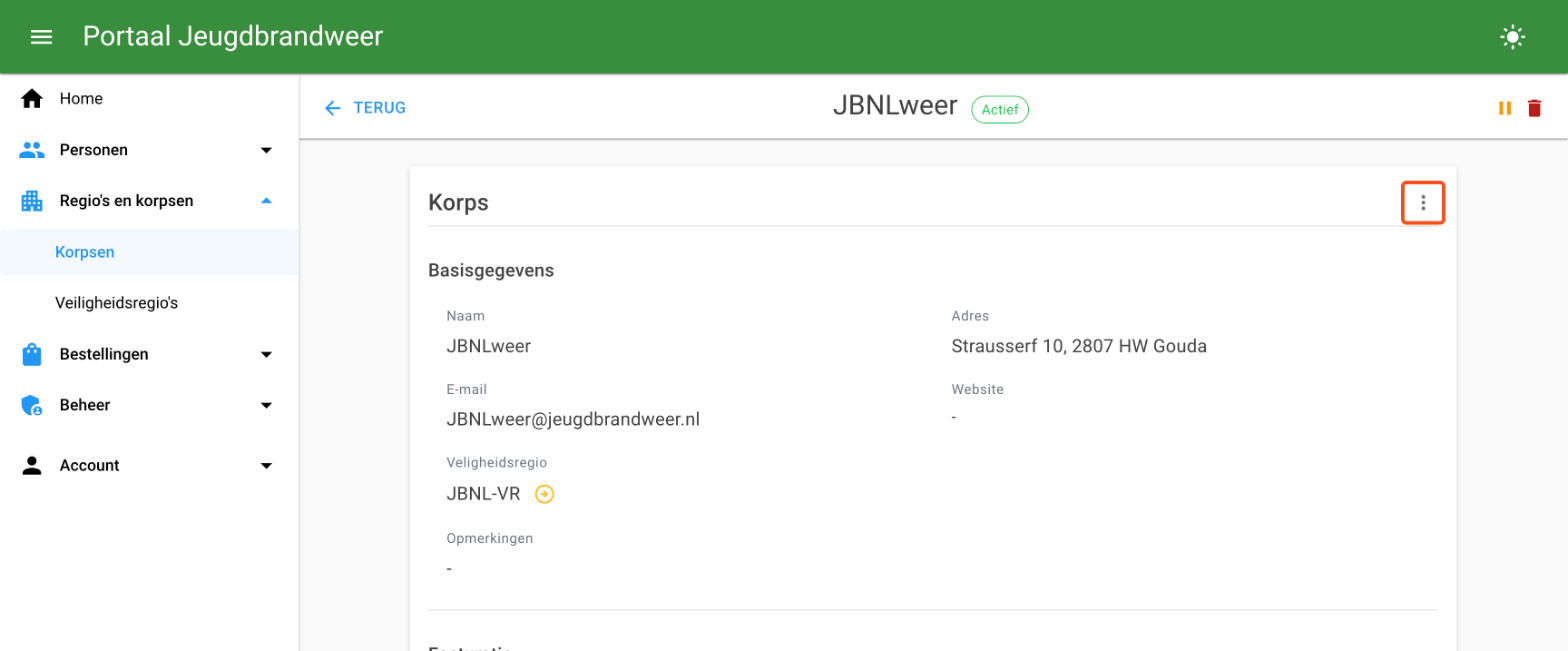Delete the korps with the red trash icon
This screenshot has width=1568, height=651.
tap(1535, 108)
